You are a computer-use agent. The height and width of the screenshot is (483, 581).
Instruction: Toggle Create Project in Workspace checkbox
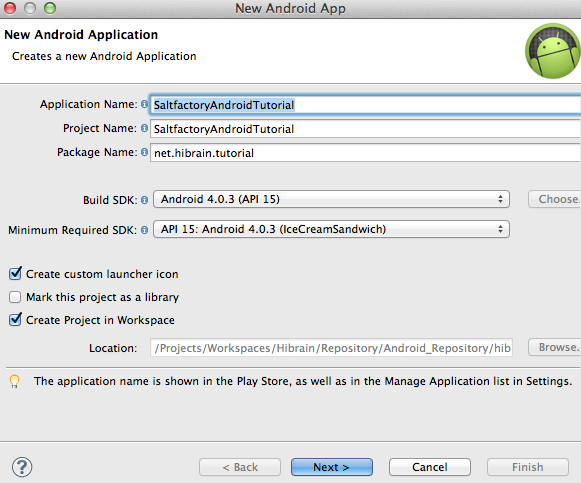pos(15,319)
